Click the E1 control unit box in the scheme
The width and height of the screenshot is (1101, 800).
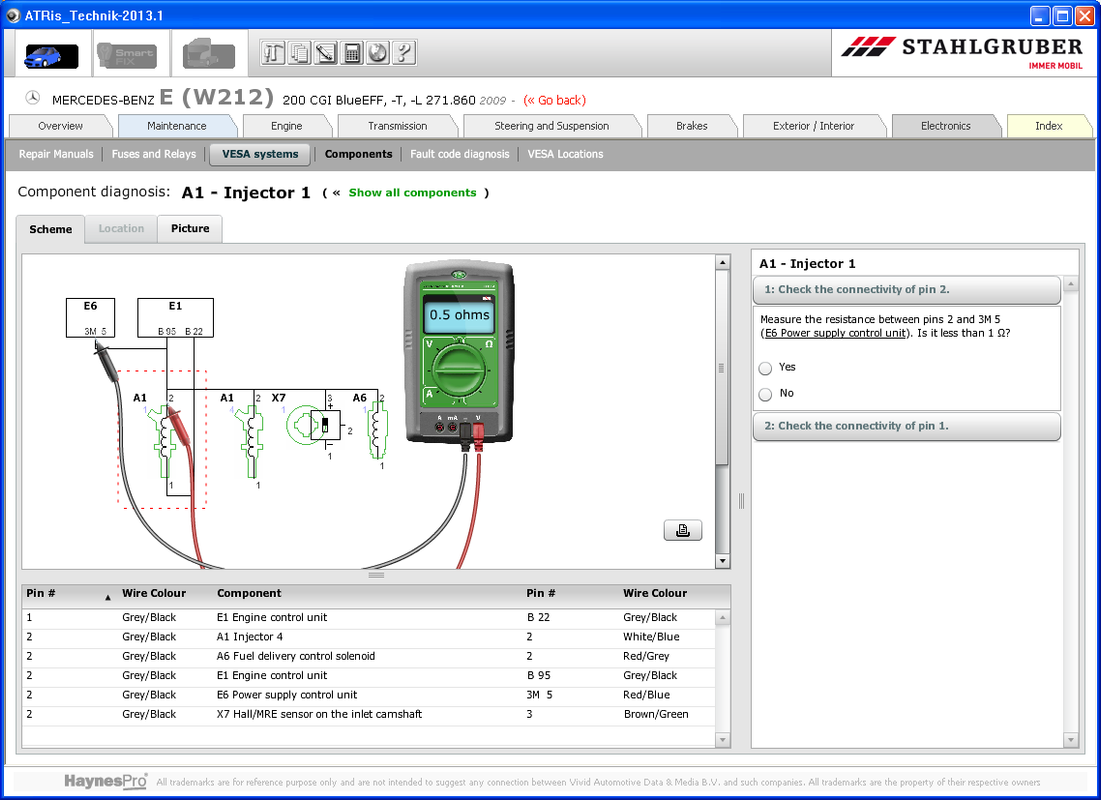tap(176, 317)
